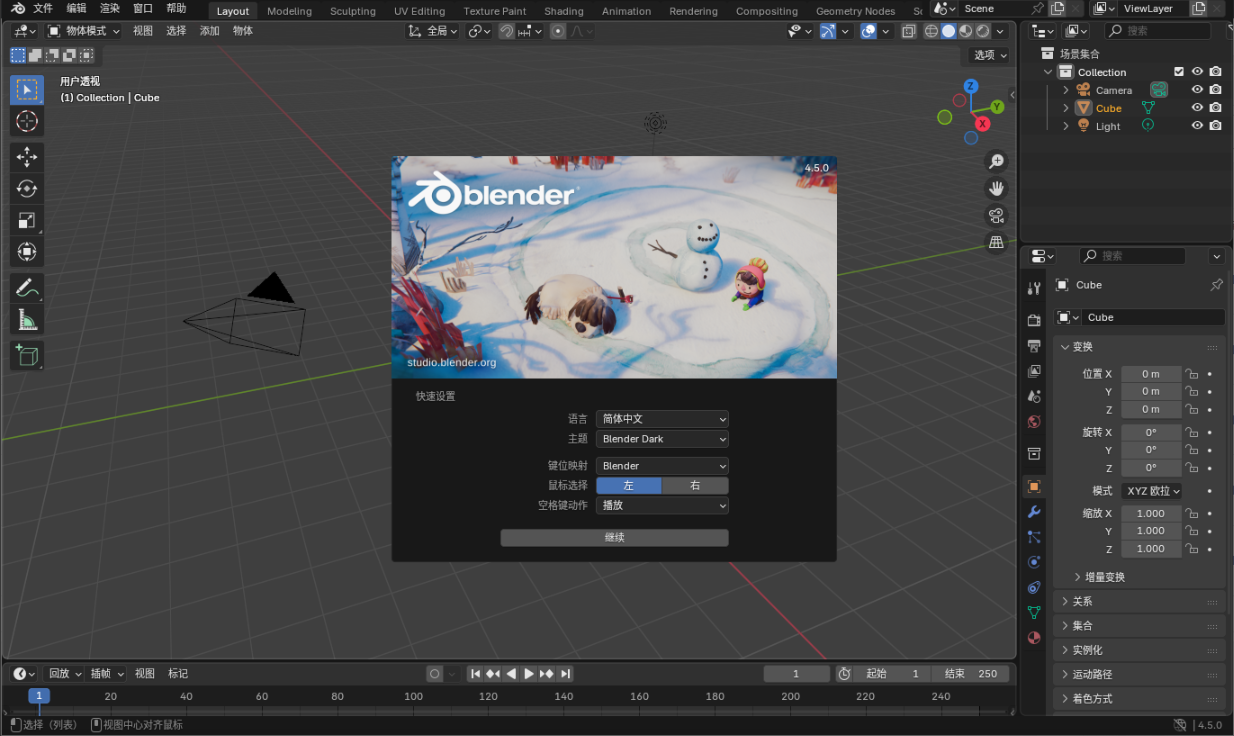
Task: Jump to the timeline start frame
Action: (x=476, y=674)
